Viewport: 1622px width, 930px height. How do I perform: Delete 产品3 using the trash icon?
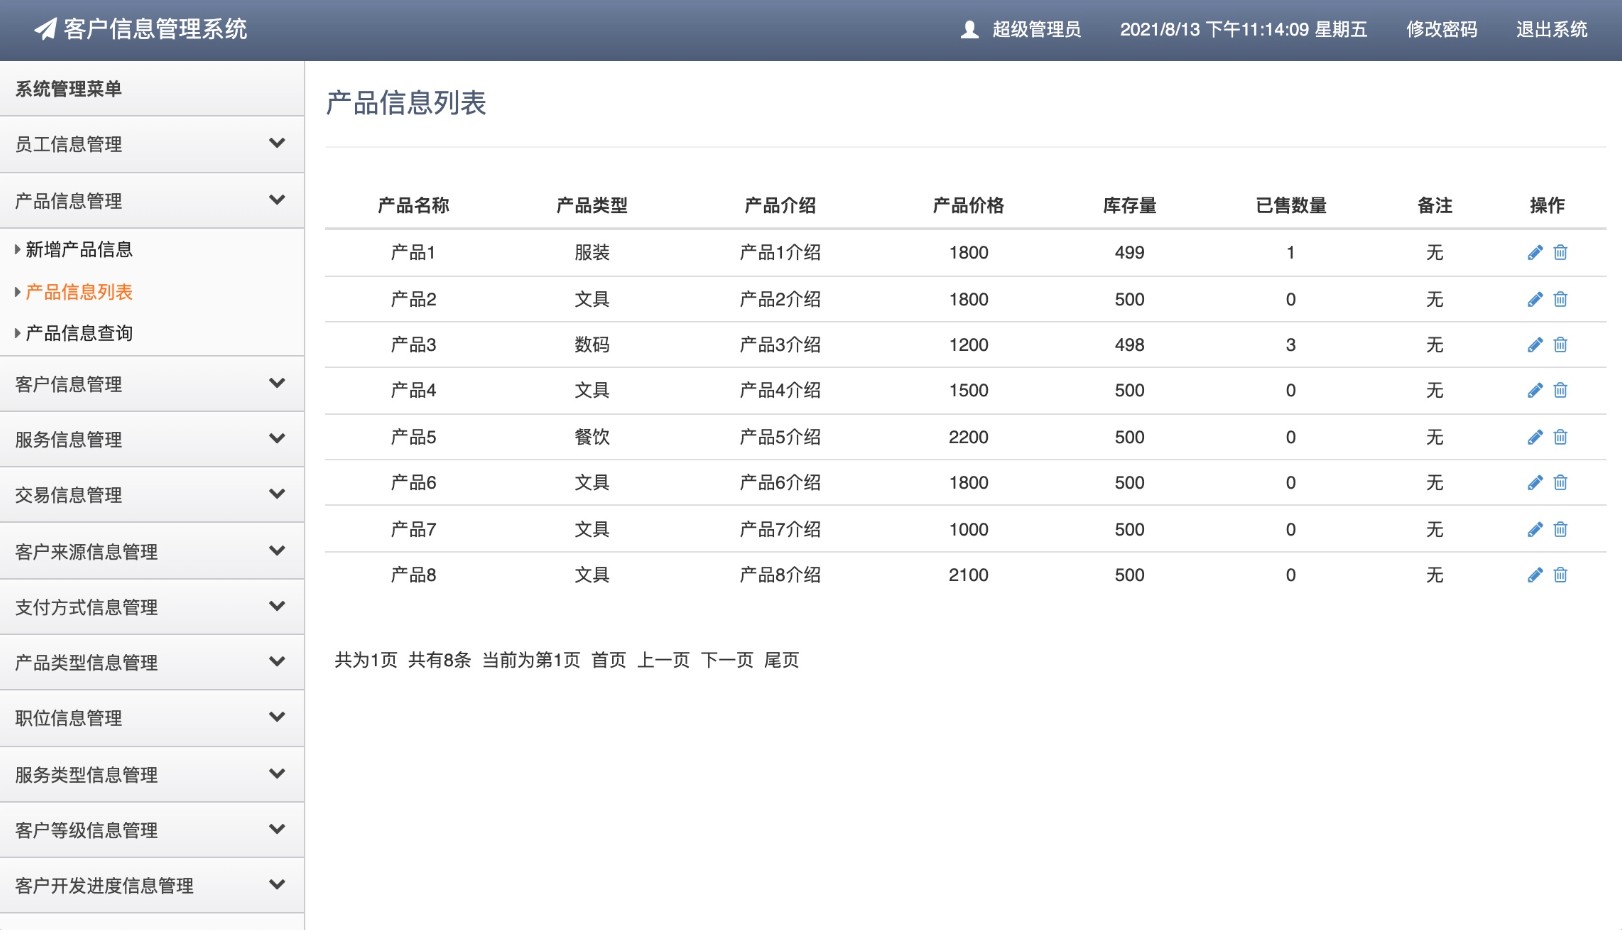[x=1560, y=345]
